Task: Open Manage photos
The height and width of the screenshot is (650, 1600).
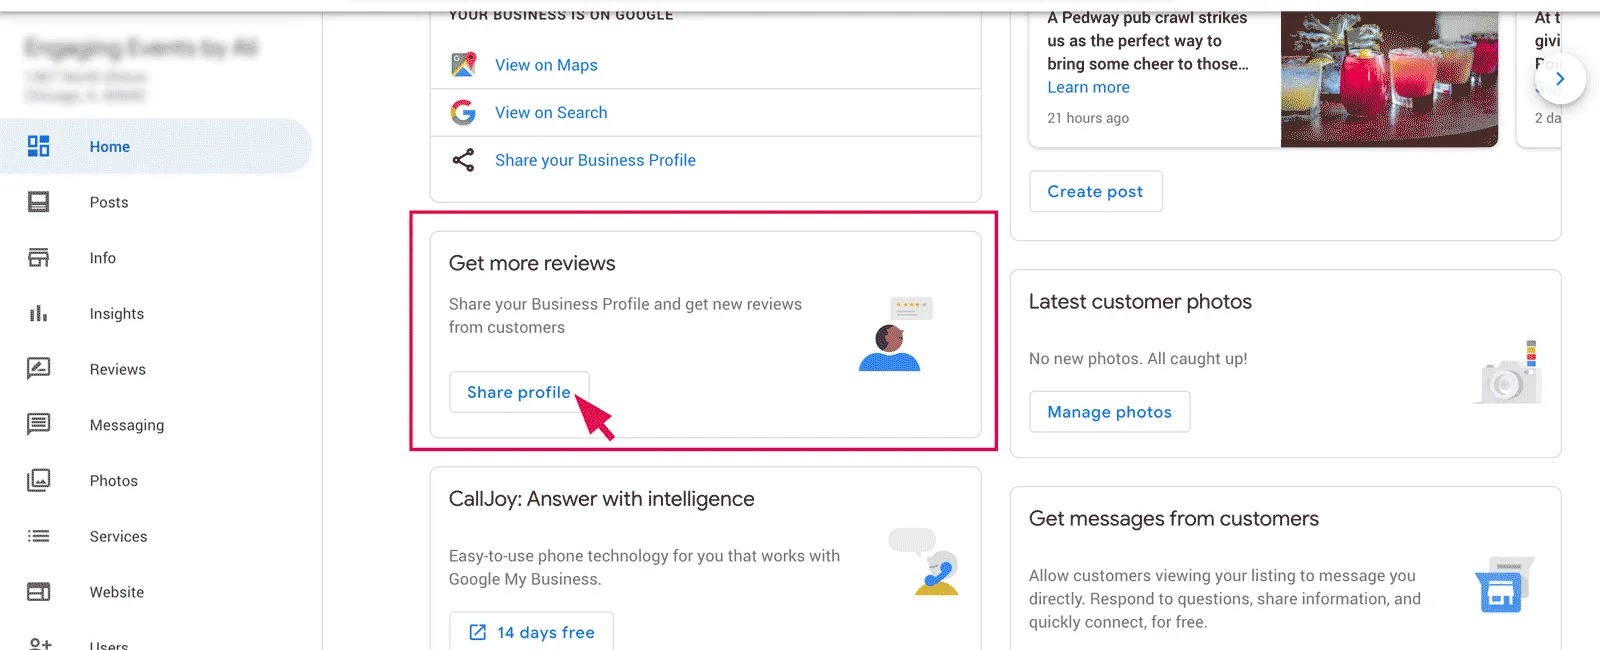Action: pyautogui.click(x=1109, y=411)
